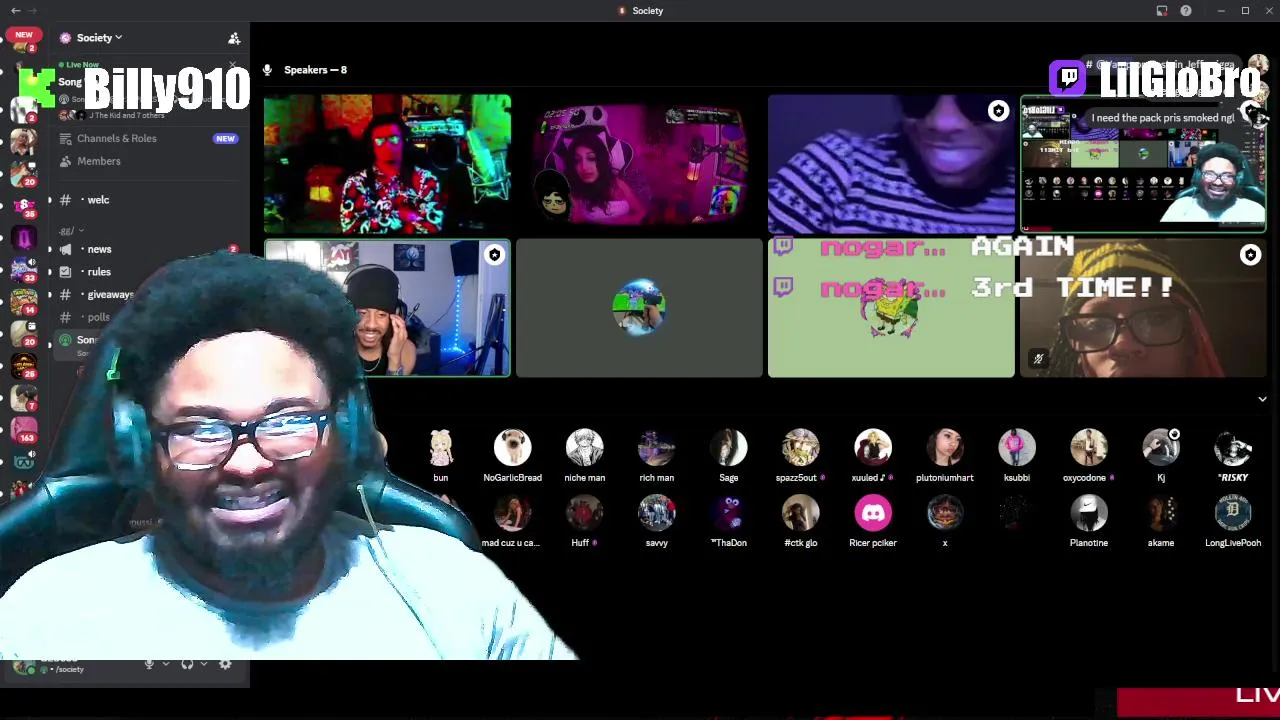Open LongLivePooh's audience avatar
Viewport: 1280px width, 720px height.
[1233, 513]
